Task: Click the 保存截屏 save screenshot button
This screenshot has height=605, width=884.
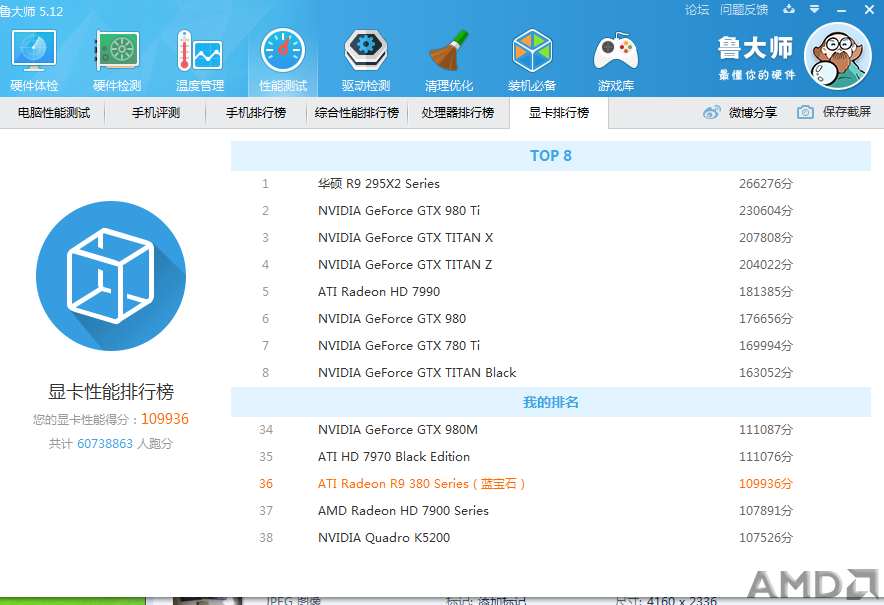Action: 834,112
